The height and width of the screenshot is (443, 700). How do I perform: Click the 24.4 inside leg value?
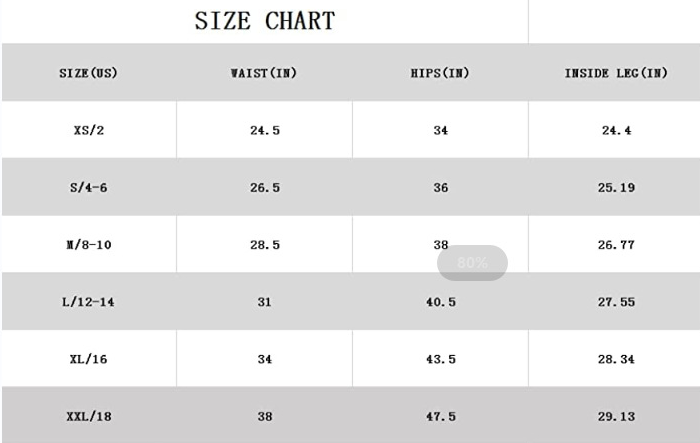tap(615, 130)
